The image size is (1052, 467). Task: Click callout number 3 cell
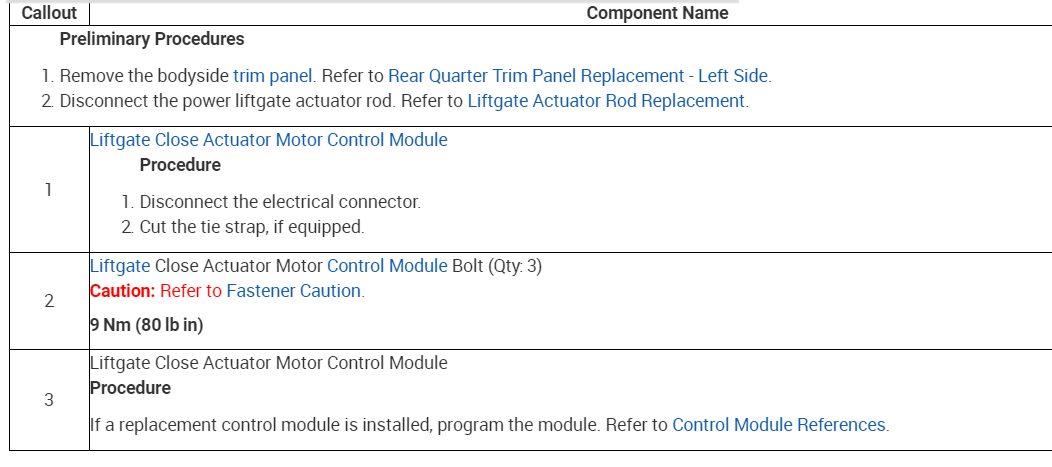click(x=48, y=400)
